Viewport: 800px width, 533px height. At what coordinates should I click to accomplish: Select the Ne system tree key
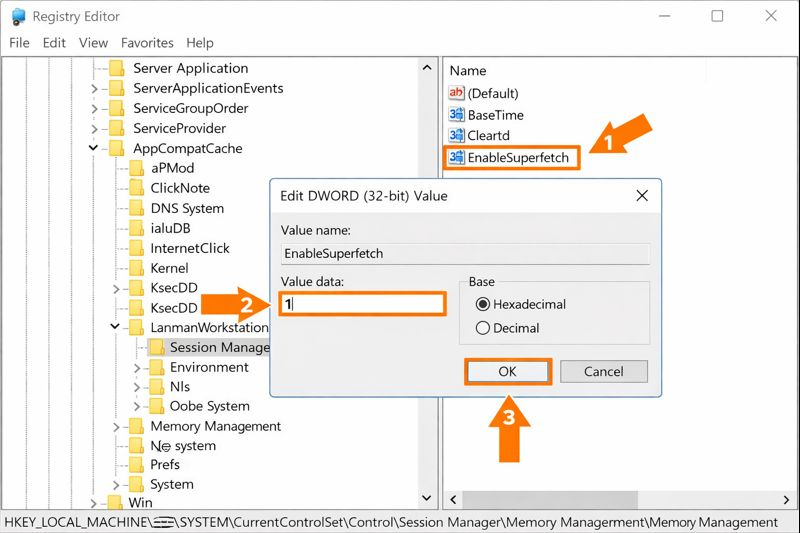tap(183, 446)
